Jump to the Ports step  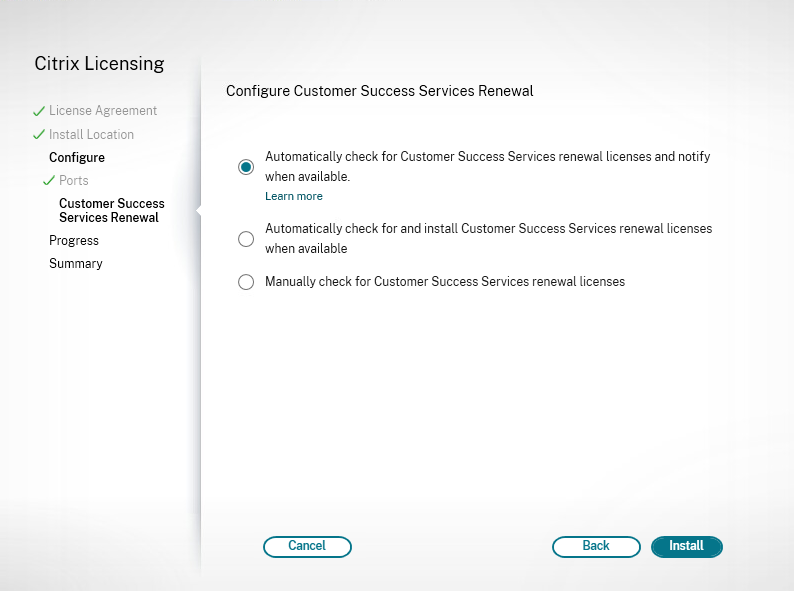[74, 181]
